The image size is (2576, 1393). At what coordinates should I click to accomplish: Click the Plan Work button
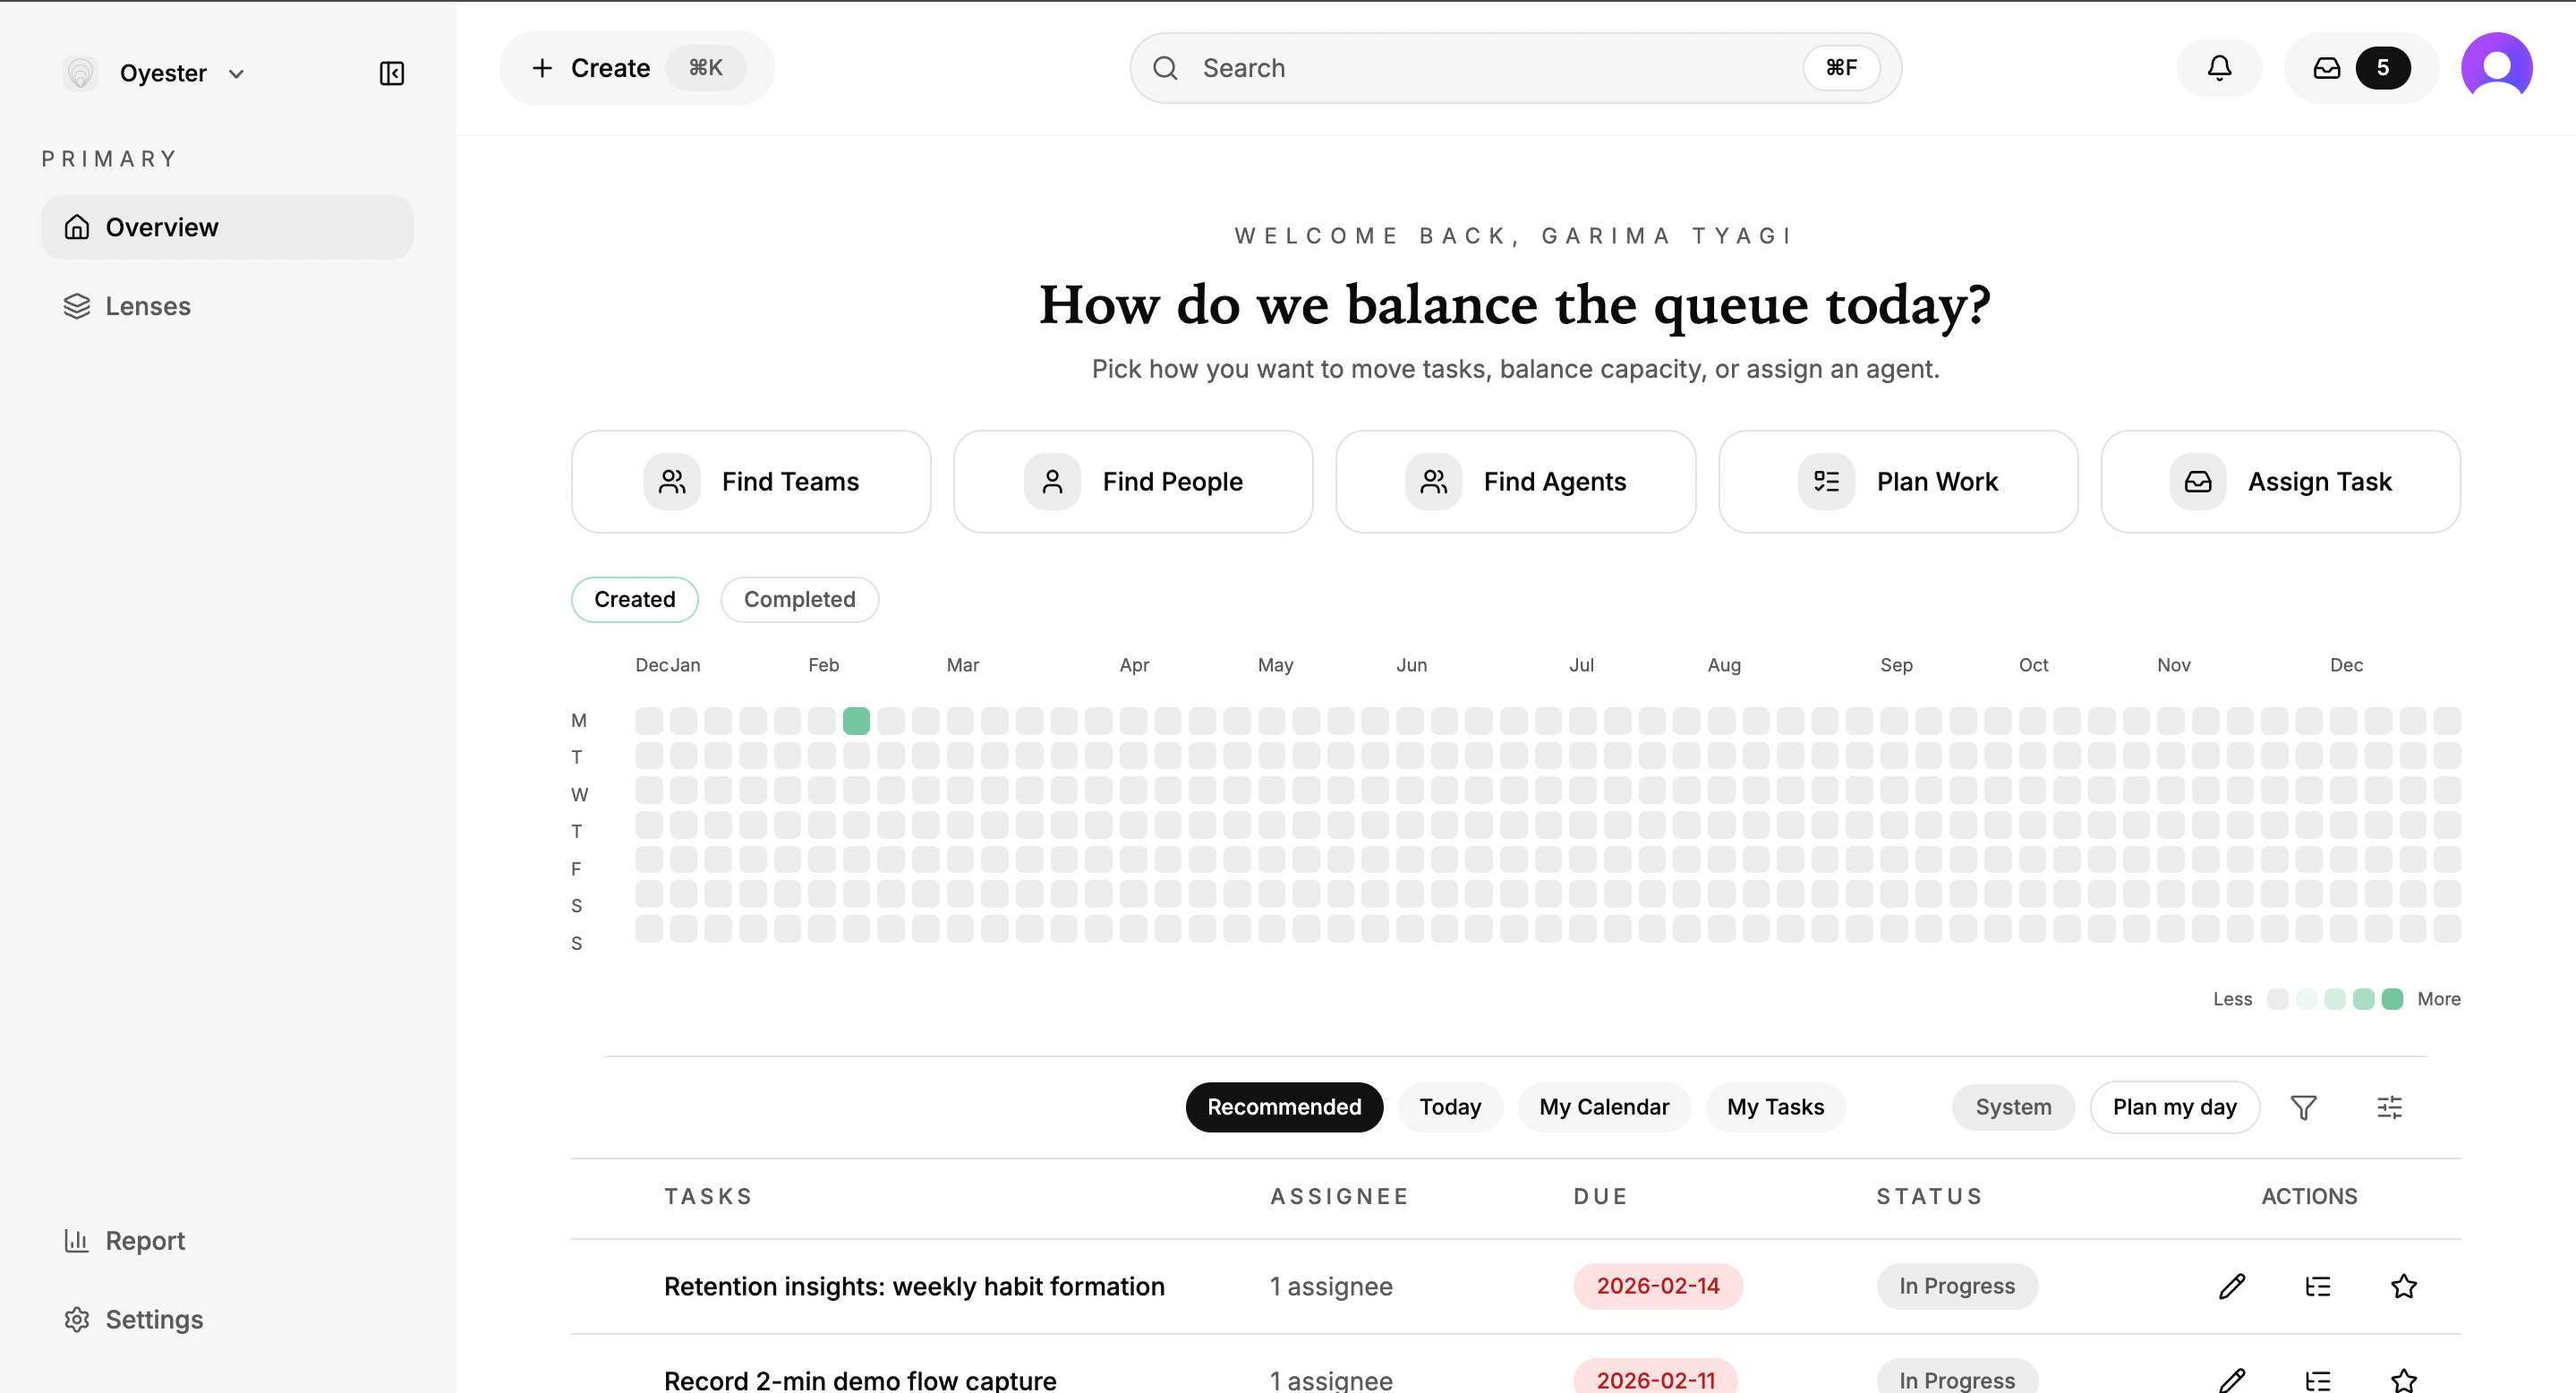click(x=1897, y=481)
